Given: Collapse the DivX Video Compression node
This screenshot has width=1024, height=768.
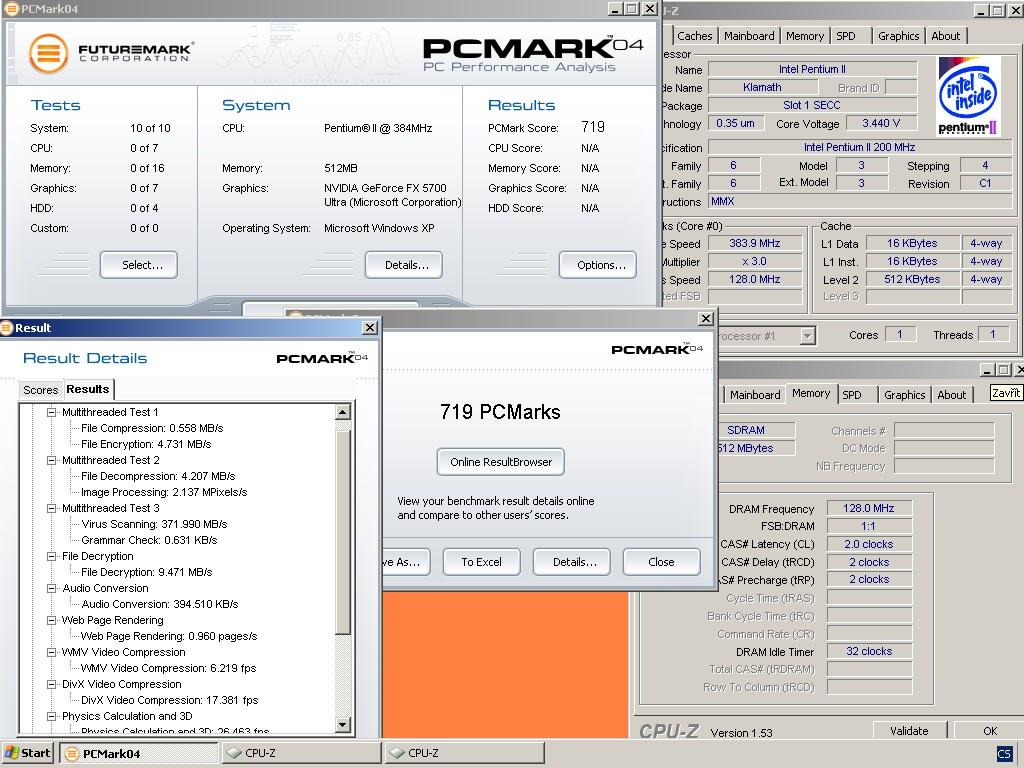Looking at the screenshot, I should [52, 684].
